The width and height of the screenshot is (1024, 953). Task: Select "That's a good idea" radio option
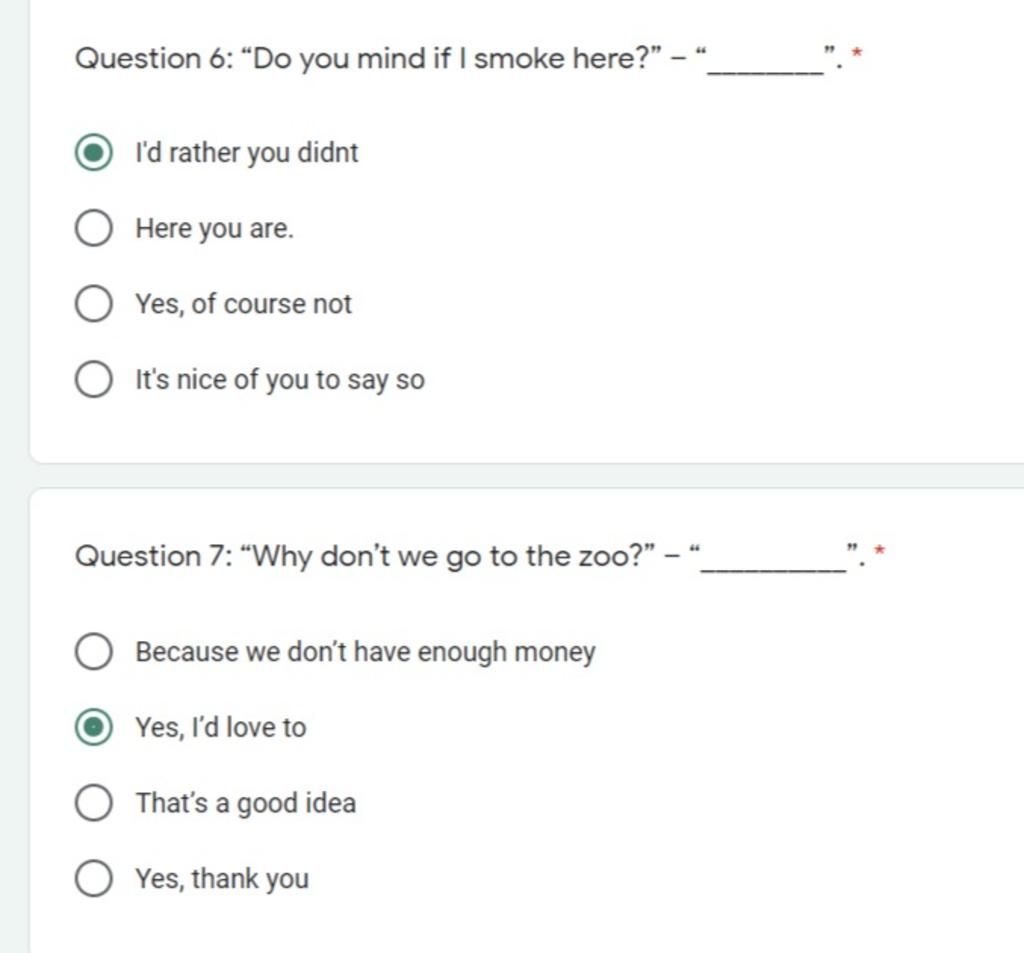pyautogui.click(x=93, y=803)
